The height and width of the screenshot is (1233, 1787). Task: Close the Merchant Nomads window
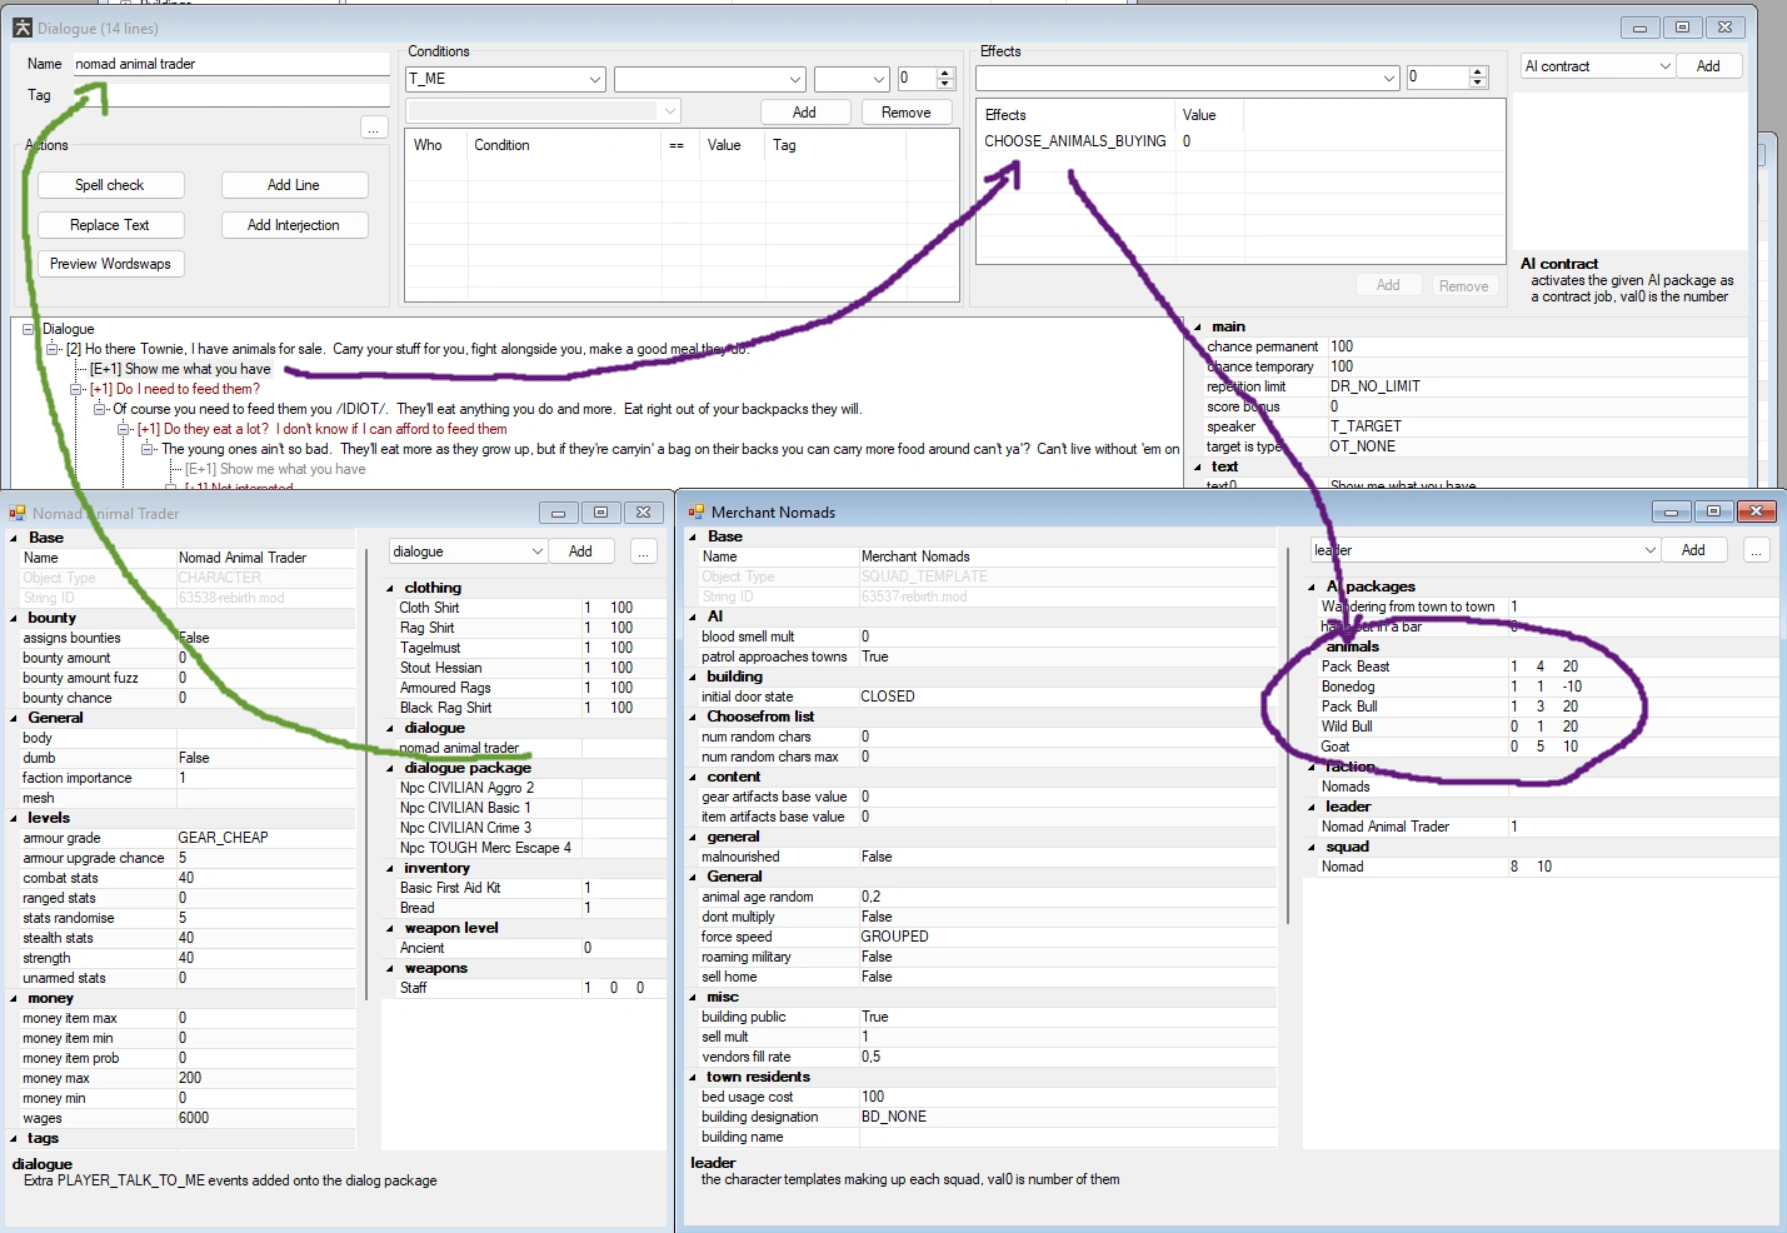pyautogui.click(x=1756, y=512)
